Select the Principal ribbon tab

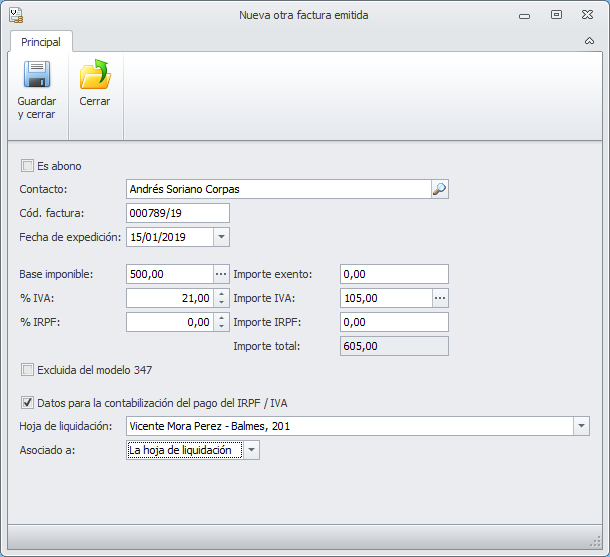(x=41, y=42)
